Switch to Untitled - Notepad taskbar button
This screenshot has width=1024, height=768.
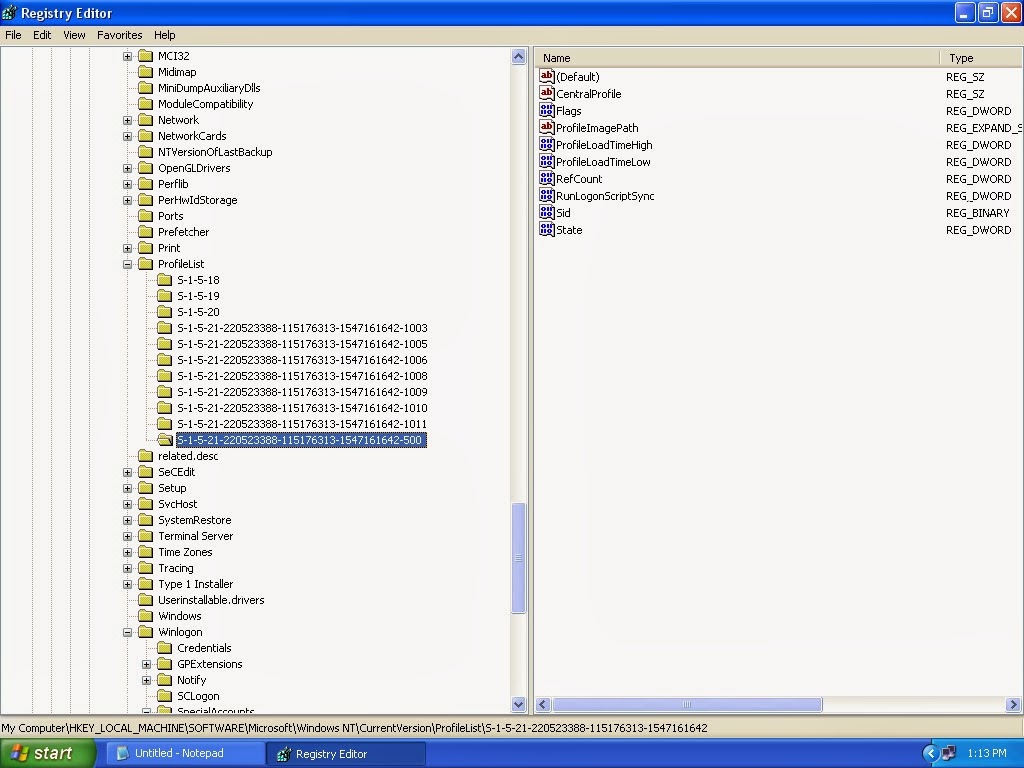185,754
